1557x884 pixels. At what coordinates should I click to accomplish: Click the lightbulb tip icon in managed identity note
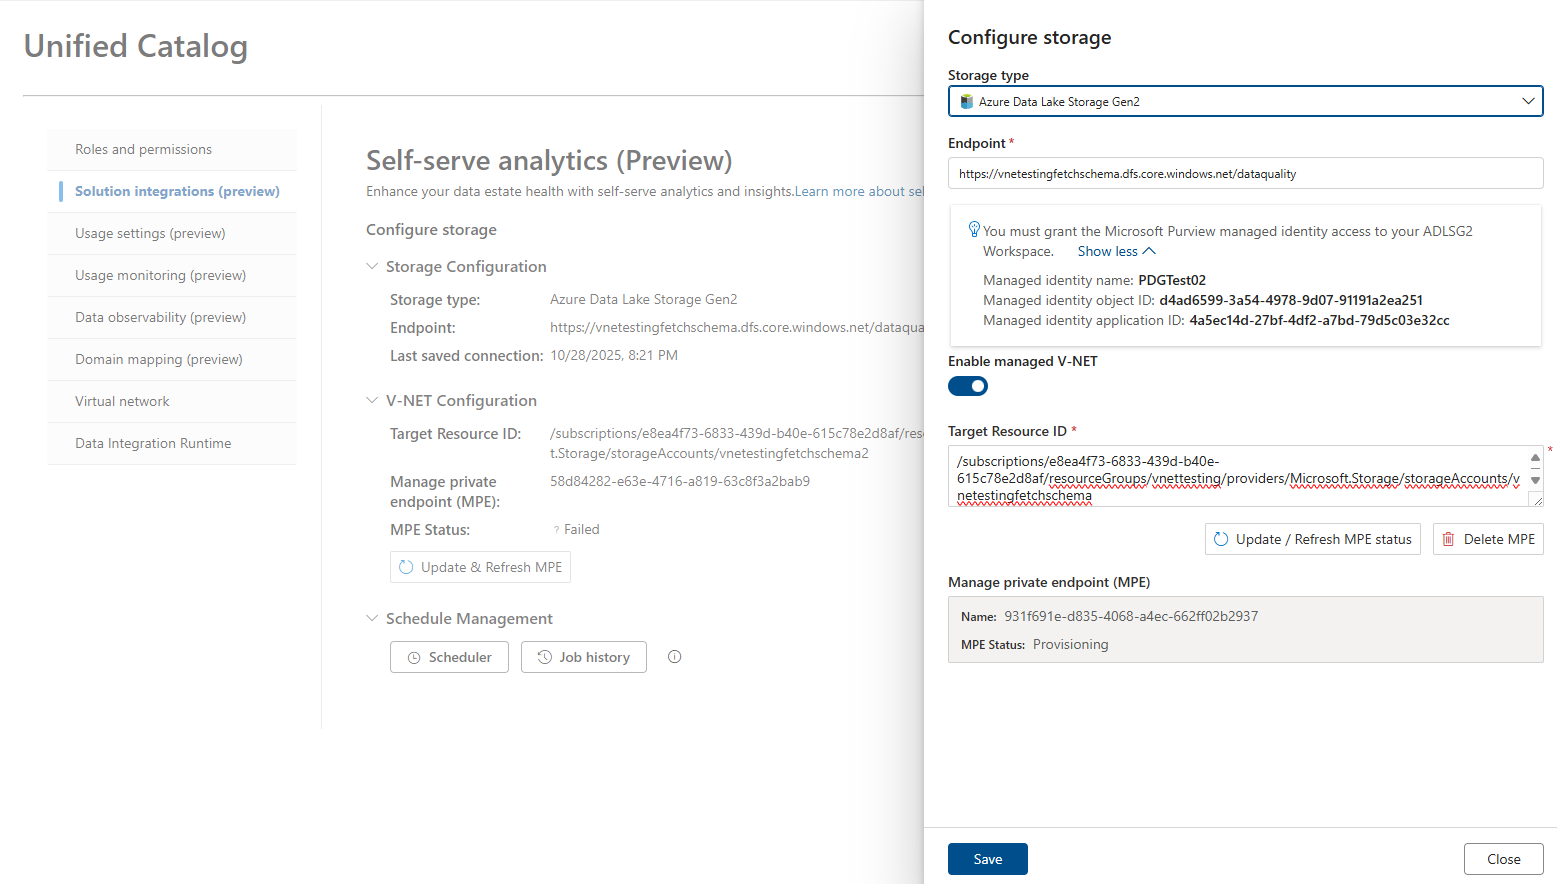point(974,229)
